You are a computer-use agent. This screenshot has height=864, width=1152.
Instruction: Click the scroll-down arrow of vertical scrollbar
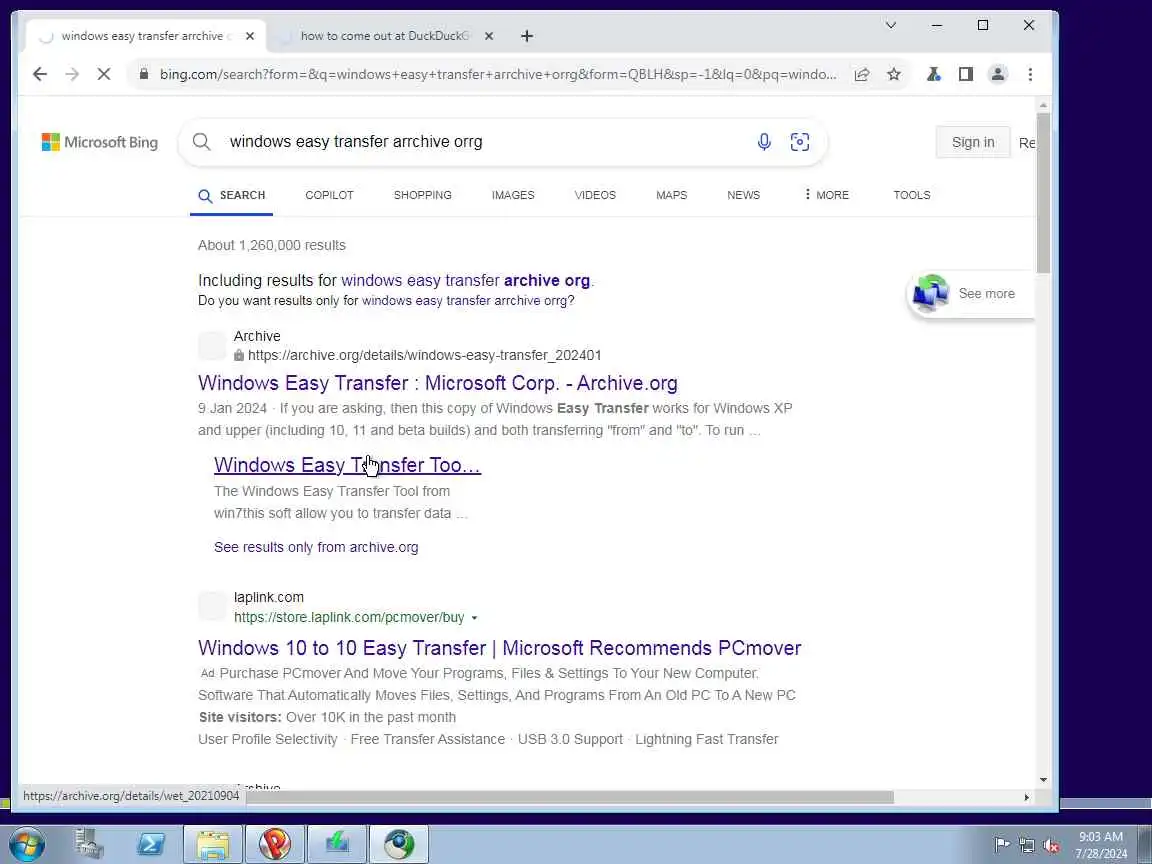click(1043, 780)
